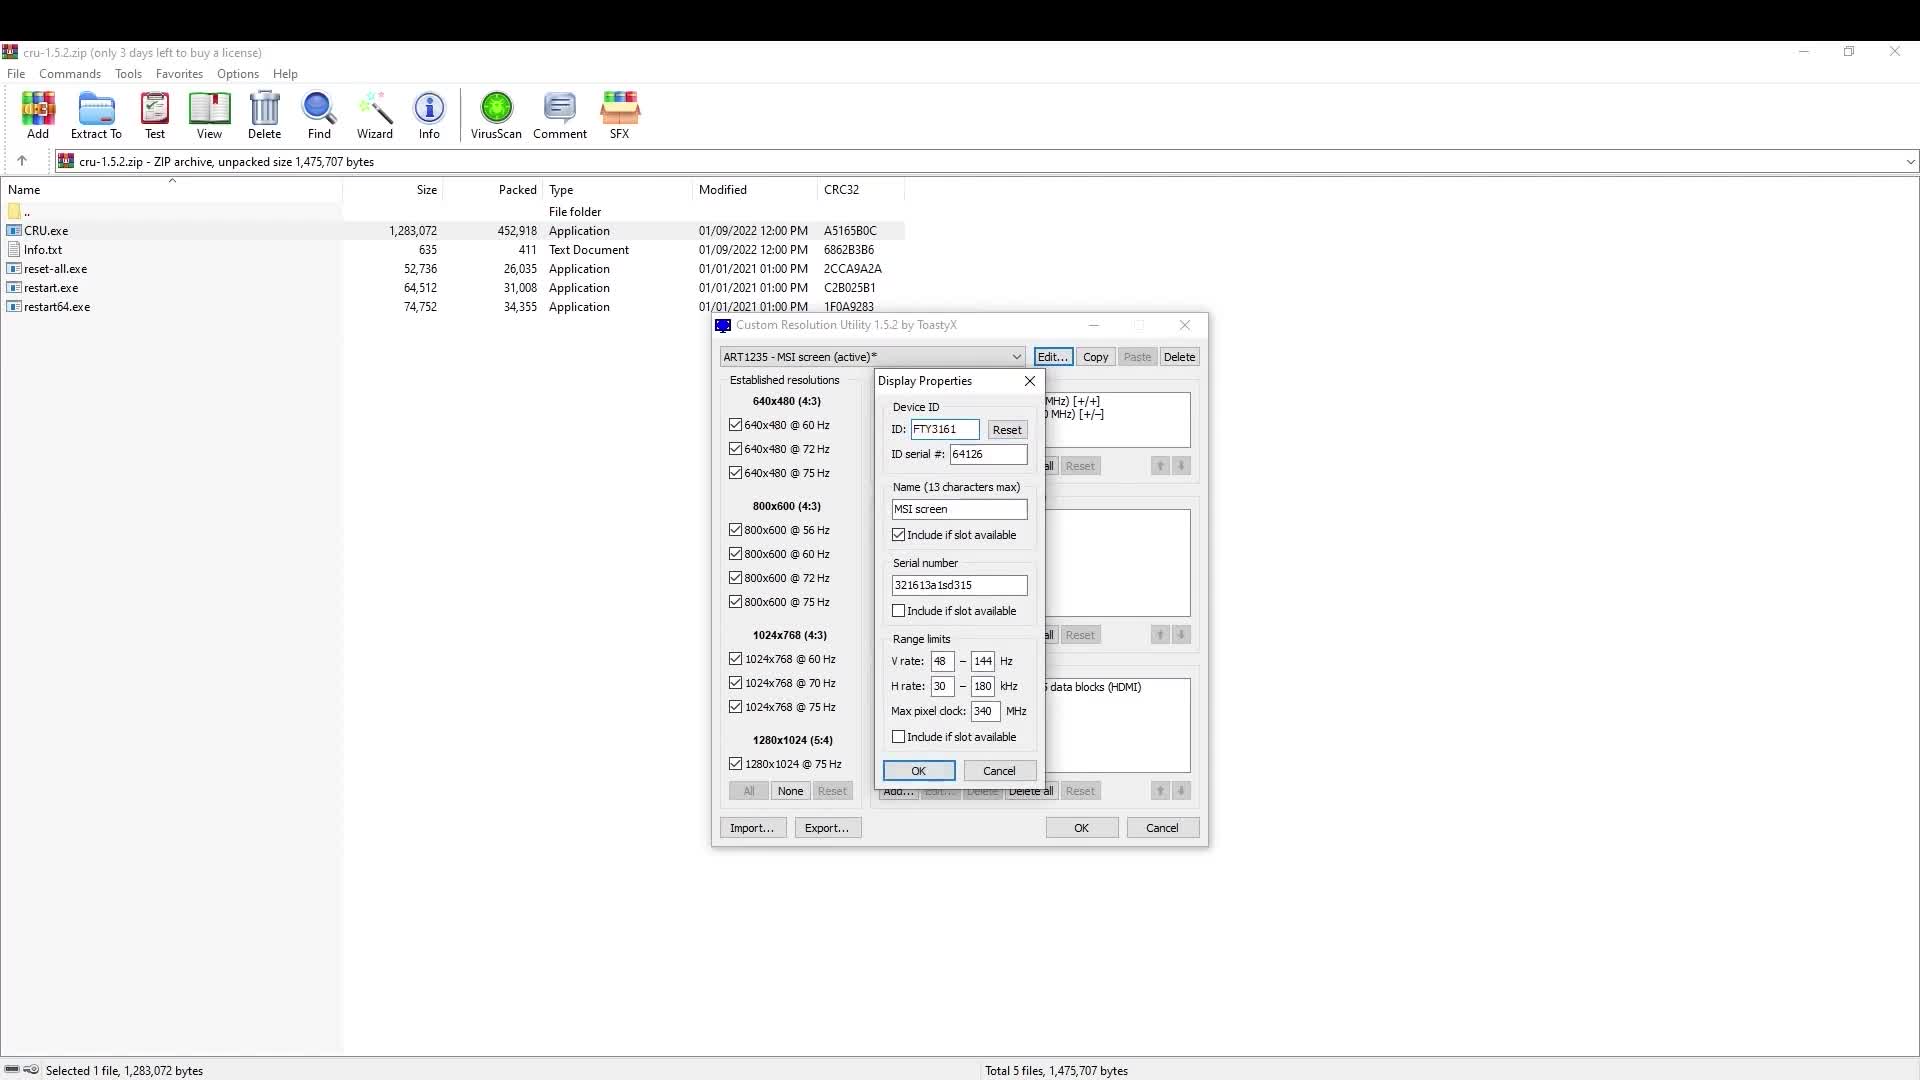Open the Favorites menu

tap(179, 74)
